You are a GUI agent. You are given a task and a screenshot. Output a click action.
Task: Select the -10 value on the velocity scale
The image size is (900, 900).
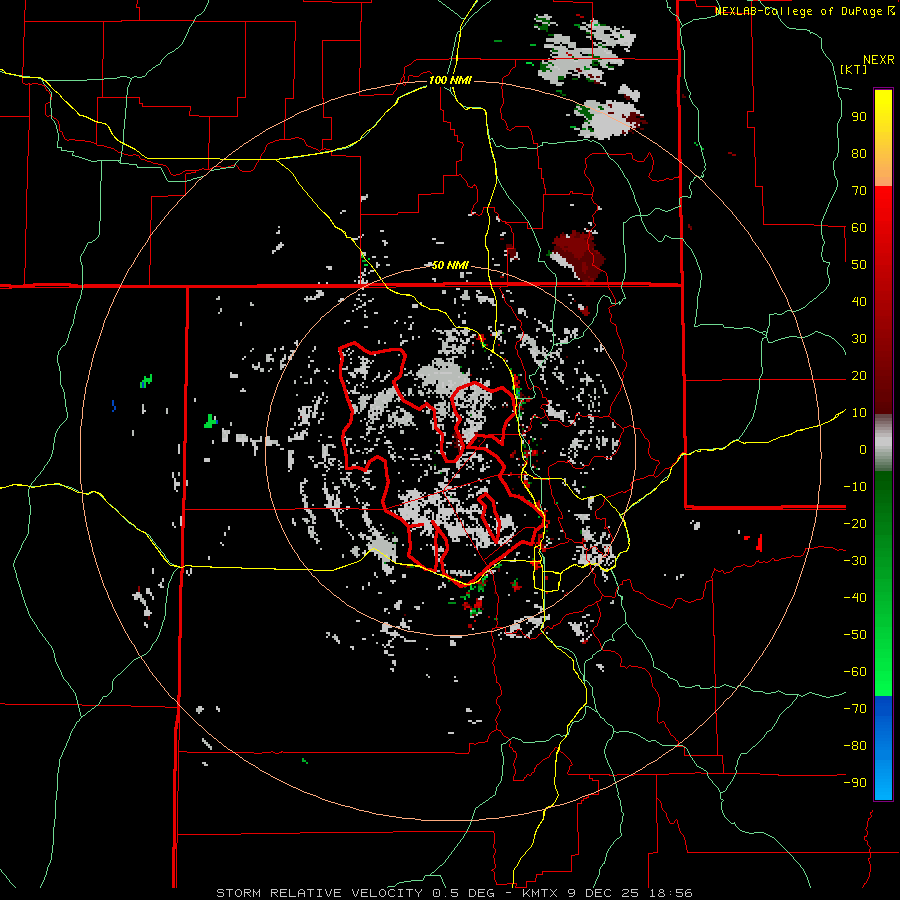pyautogui.click(x=855, y=487)
